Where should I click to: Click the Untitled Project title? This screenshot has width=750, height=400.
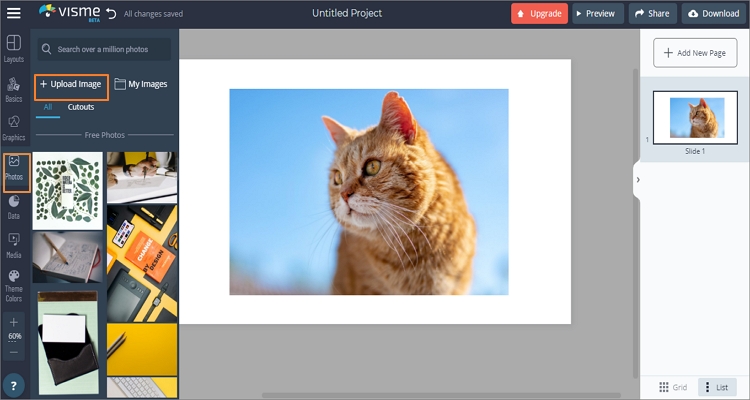tap(347, 13)
